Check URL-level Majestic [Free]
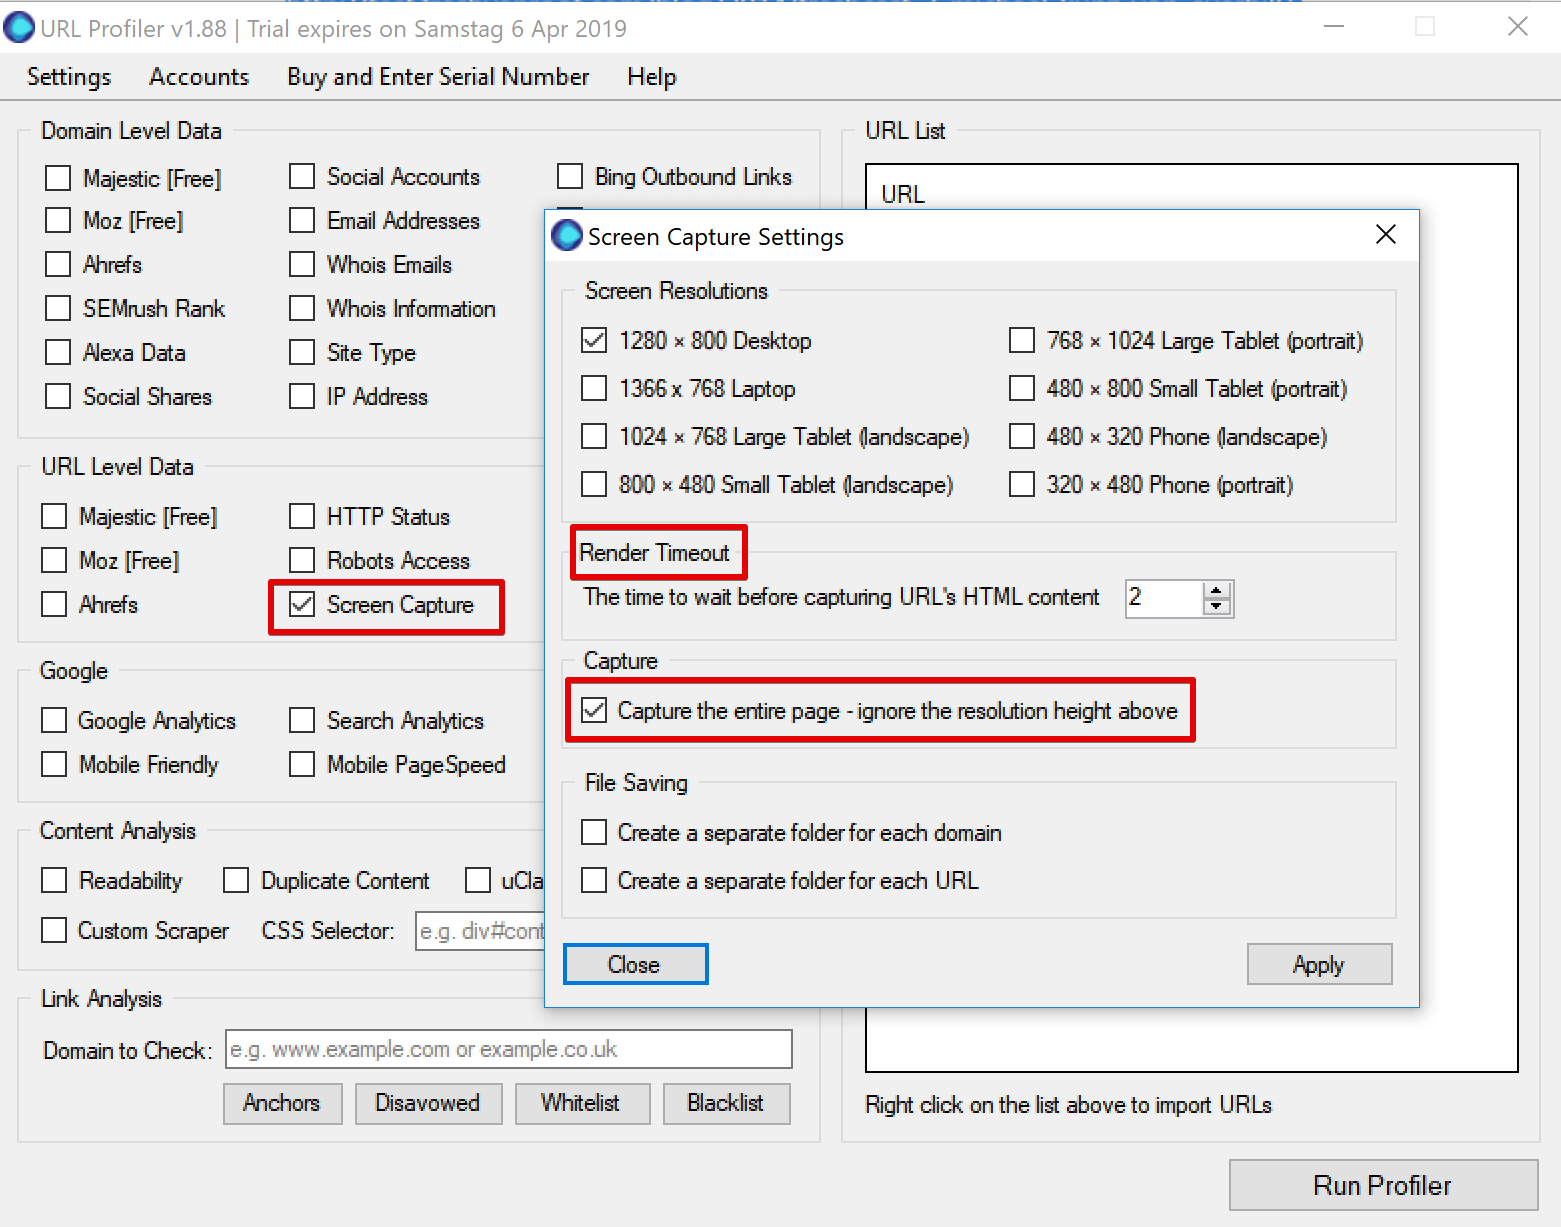The image size is (1561, 1227). (x=54, y=516)
